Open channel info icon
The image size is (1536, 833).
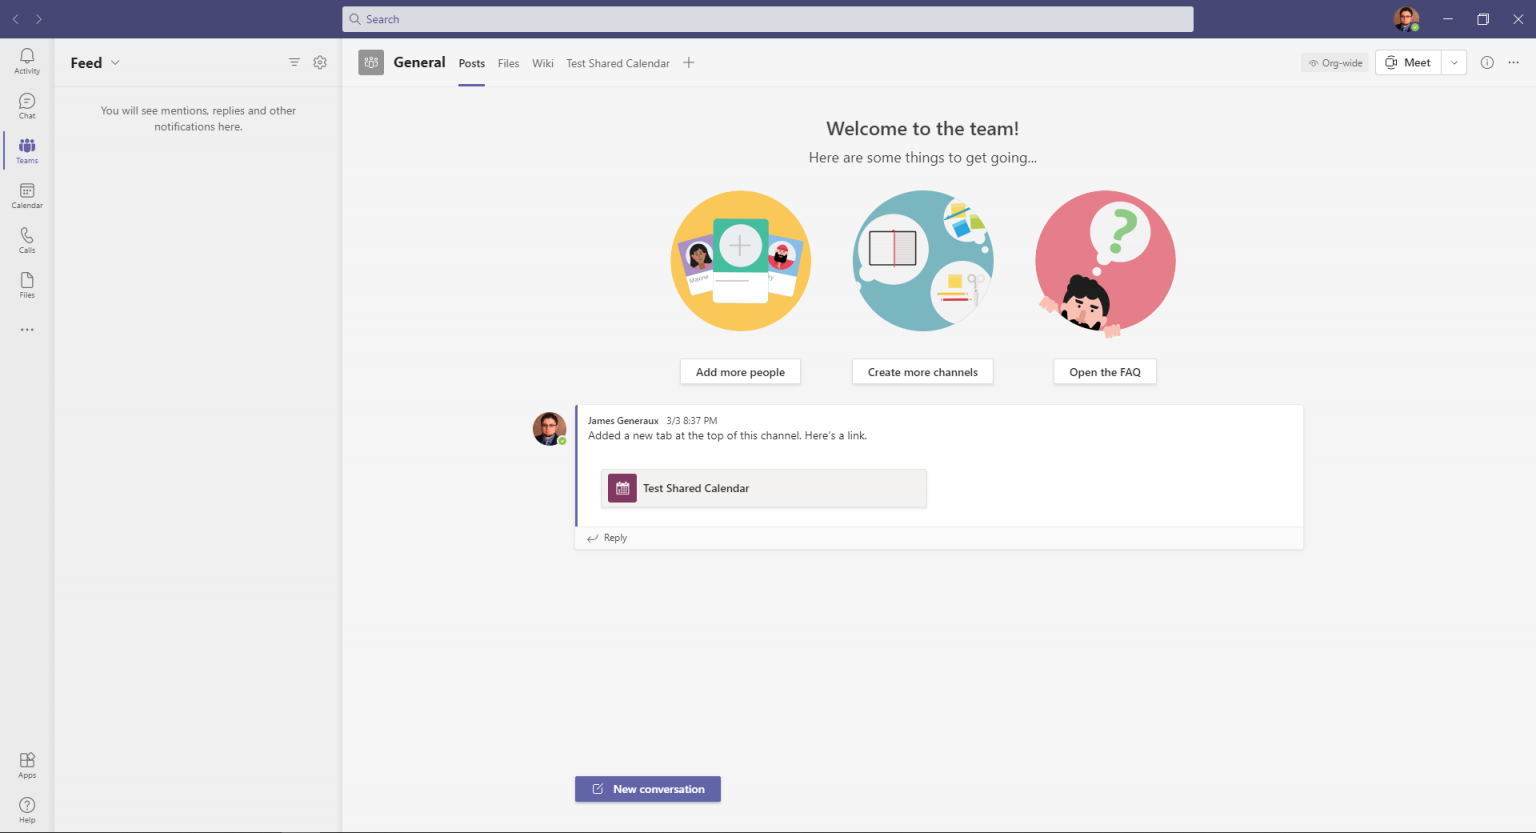pyautogui.click(x=1487, y=62)
